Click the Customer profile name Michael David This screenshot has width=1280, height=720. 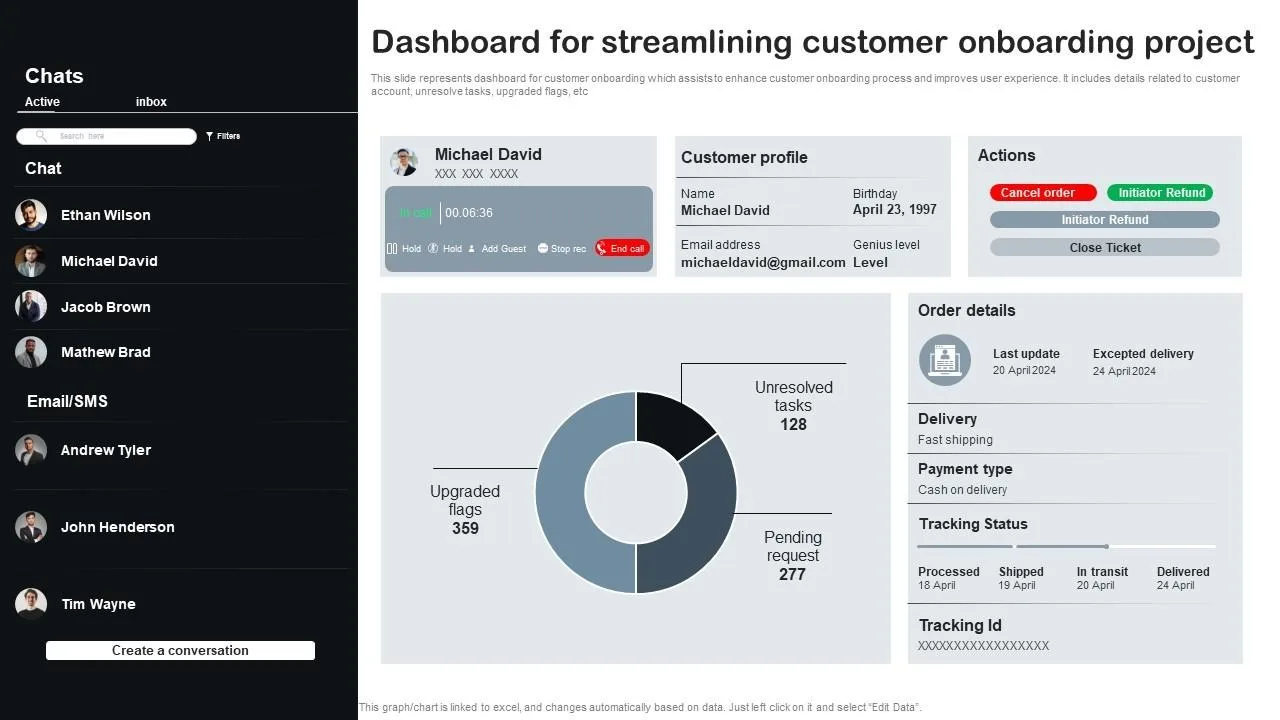(725, 210)
